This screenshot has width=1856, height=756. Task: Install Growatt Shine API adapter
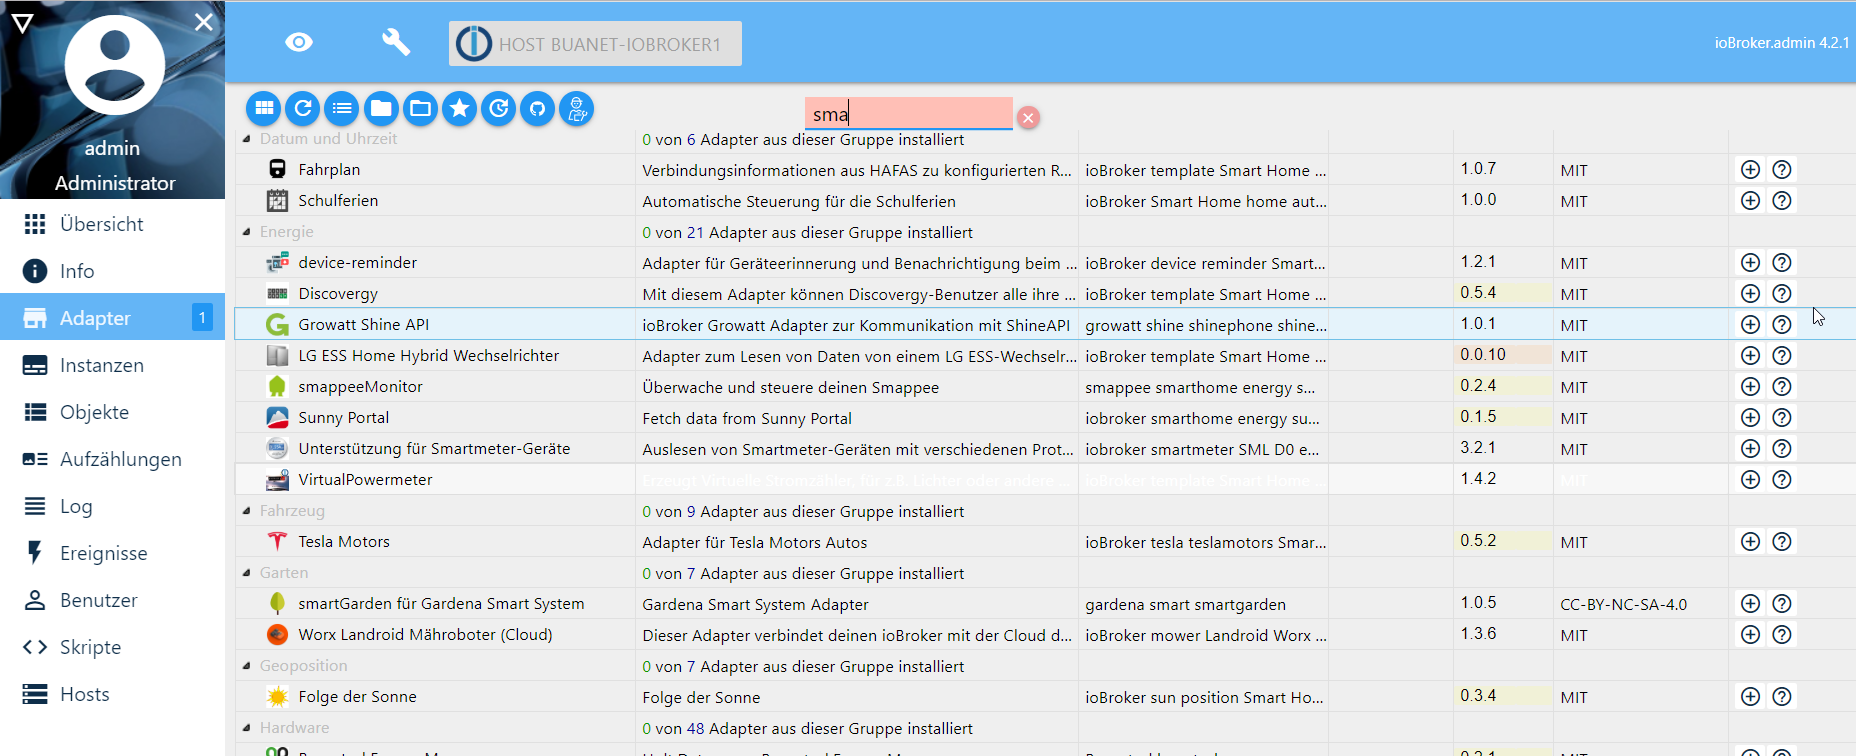[1750, 325]
